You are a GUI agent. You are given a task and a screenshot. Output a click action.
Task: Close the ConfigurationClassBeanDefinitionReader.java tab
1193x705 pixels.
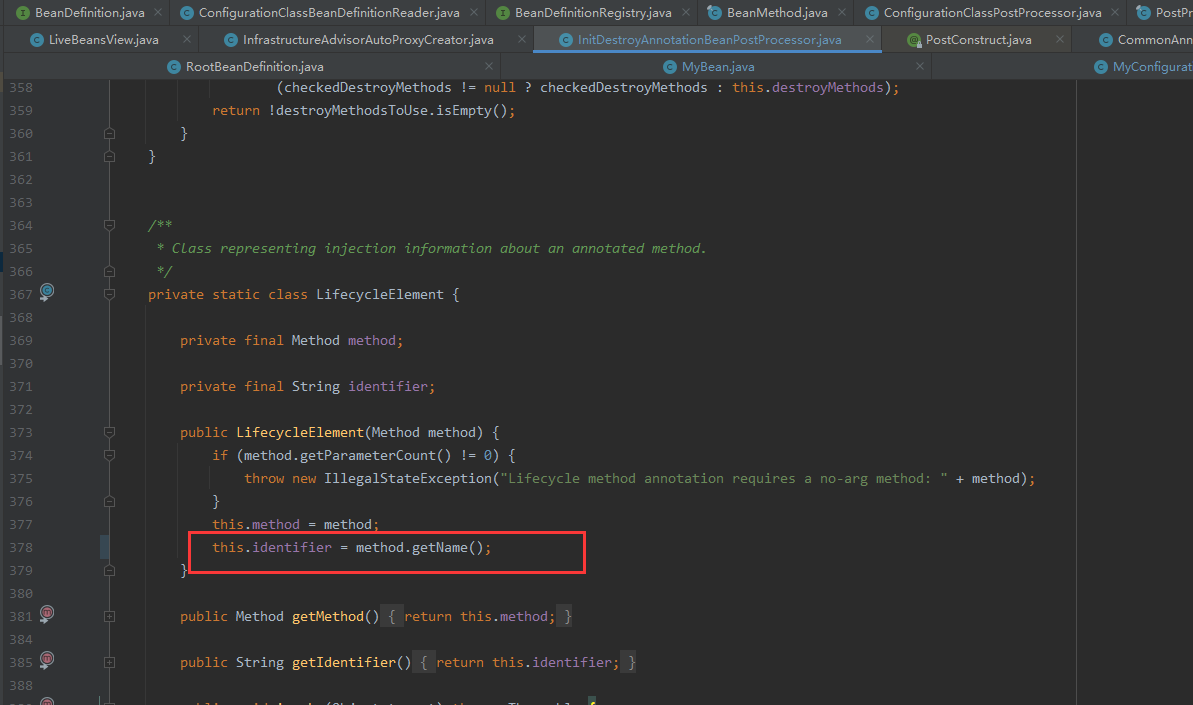point(474,12)
